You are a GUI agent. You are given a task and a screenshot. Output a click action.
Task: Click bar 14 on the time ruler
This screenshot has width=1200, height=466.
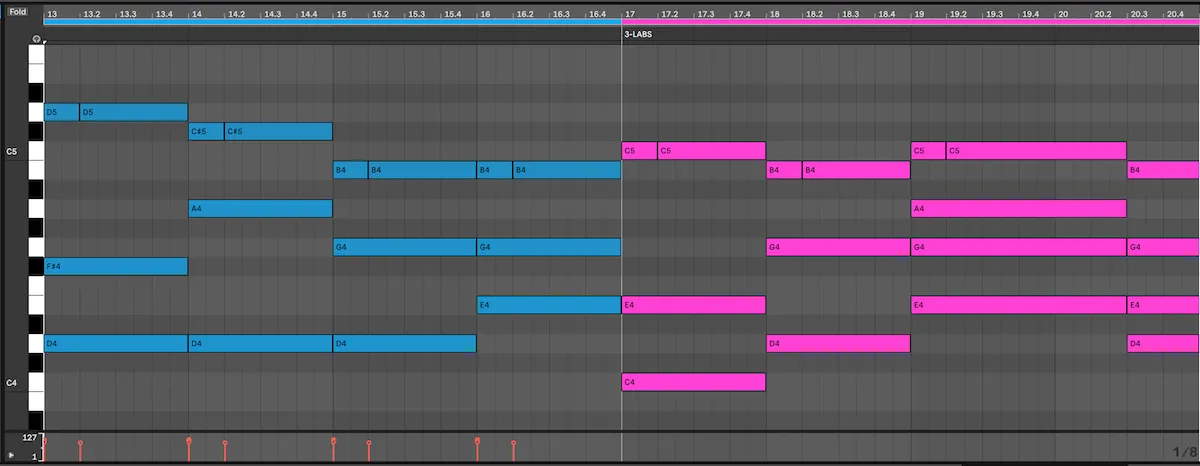click(x=195, y=15)
